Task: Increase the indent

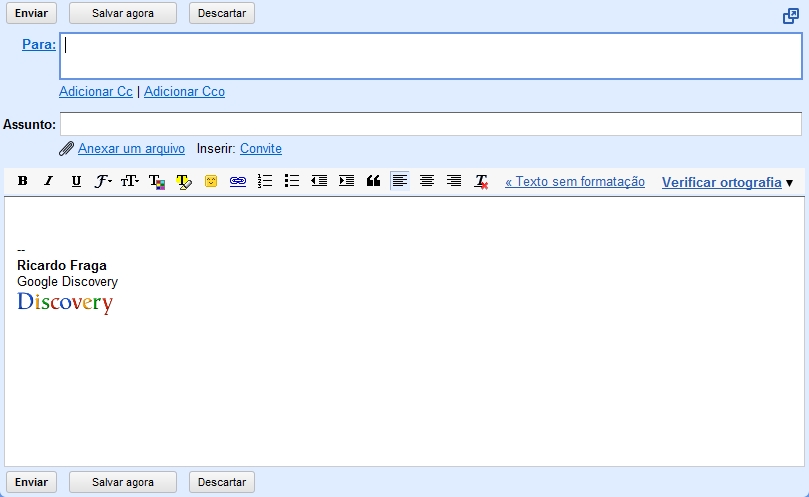Action: 346,182
